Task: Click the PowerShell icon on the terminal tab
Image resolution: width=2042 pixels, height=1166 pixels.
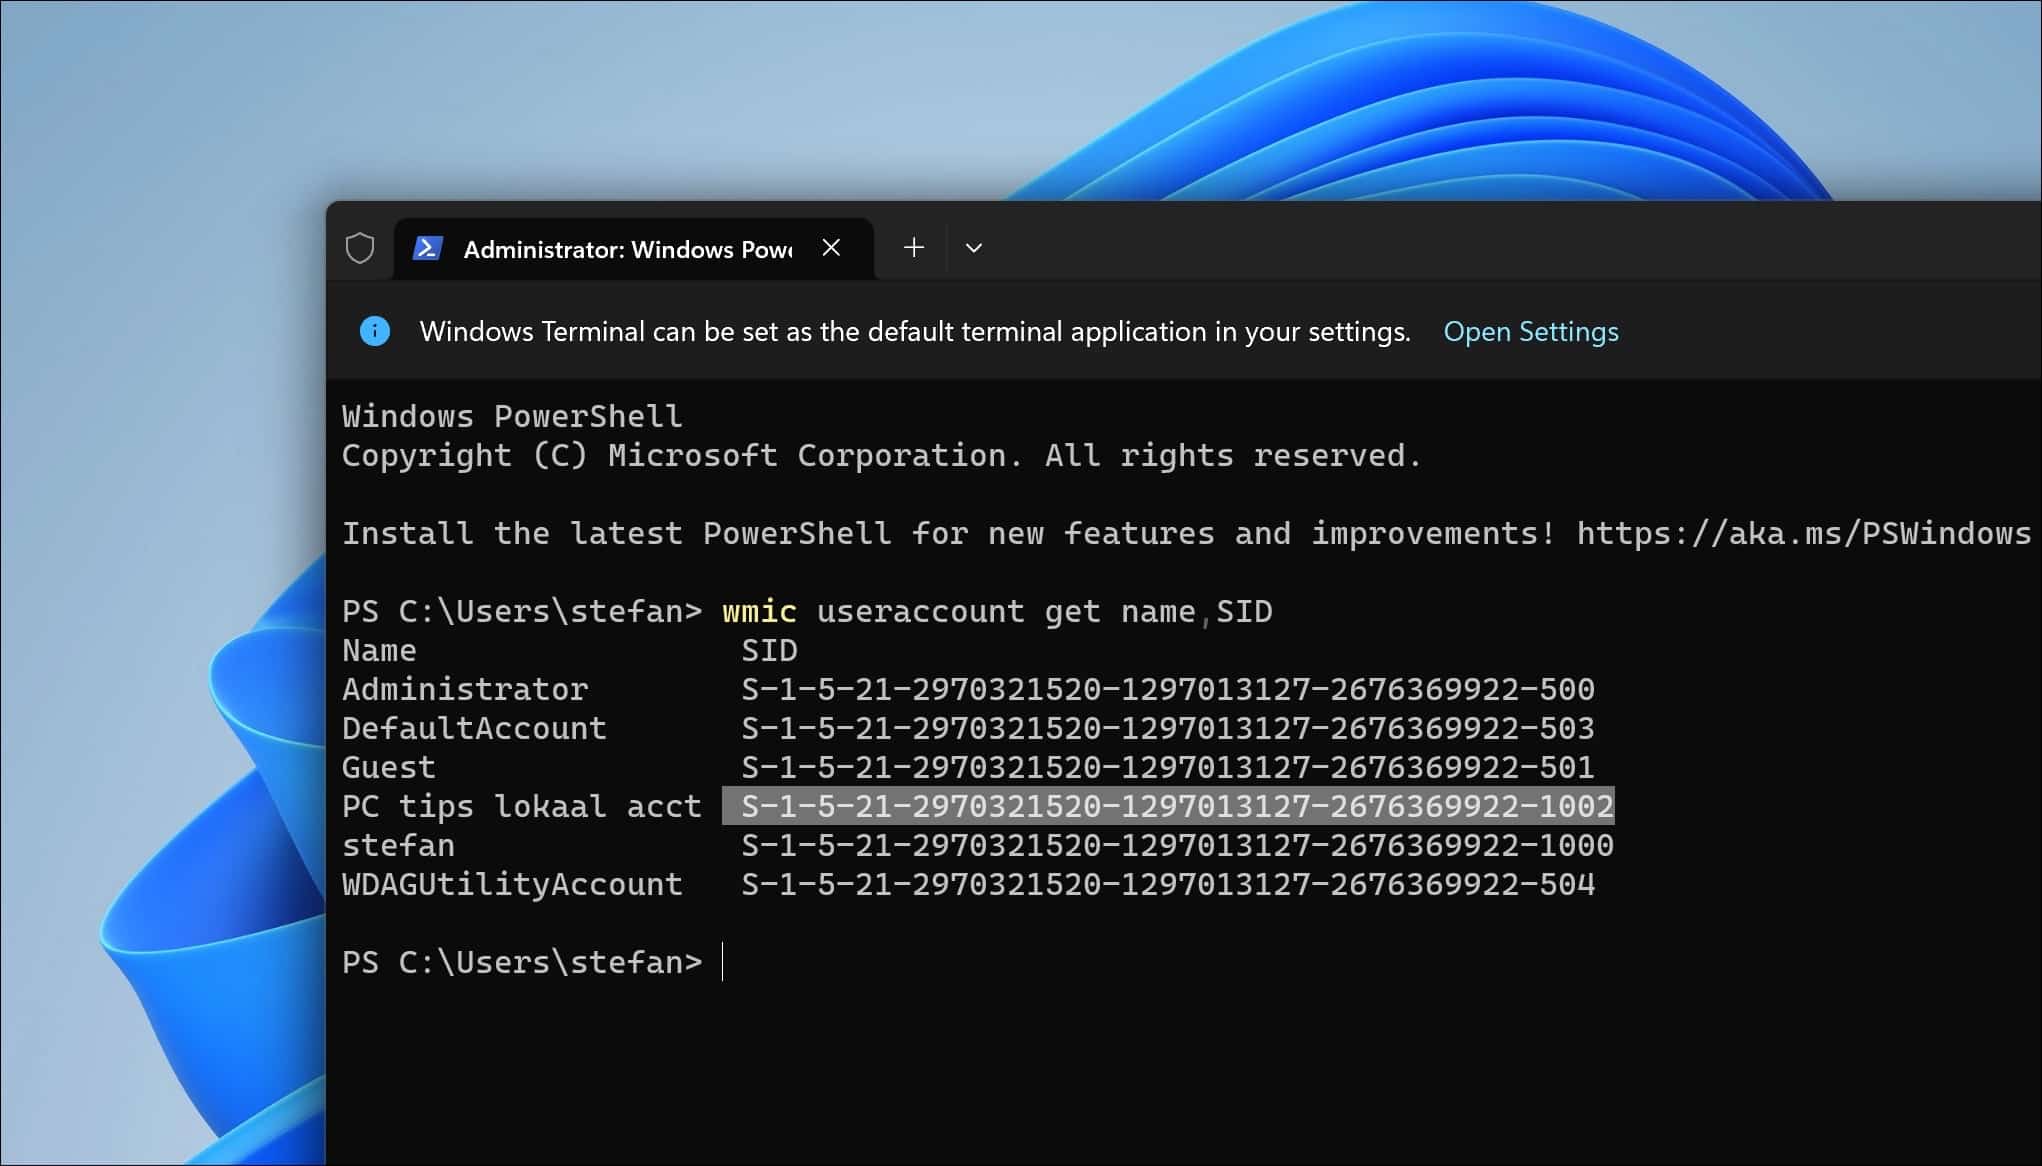Action: [426, 248]
